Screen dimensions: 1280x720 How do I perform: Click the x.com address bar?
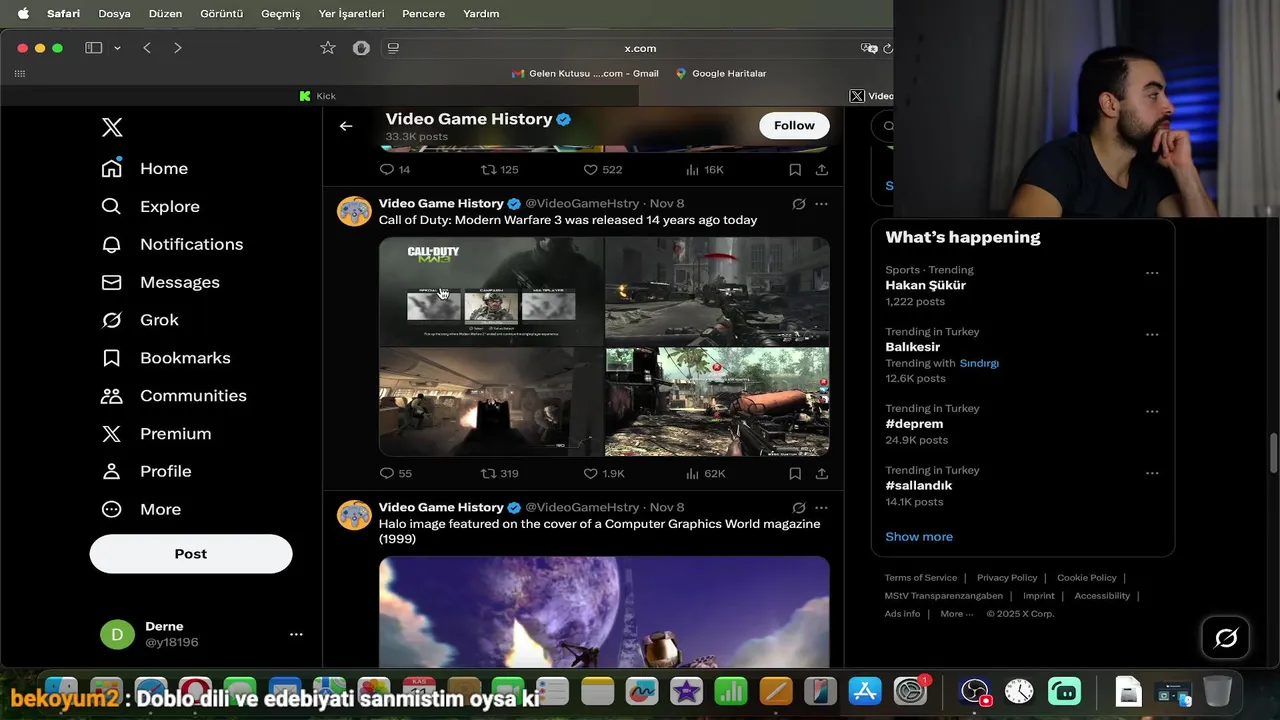(x=640, y=48)
